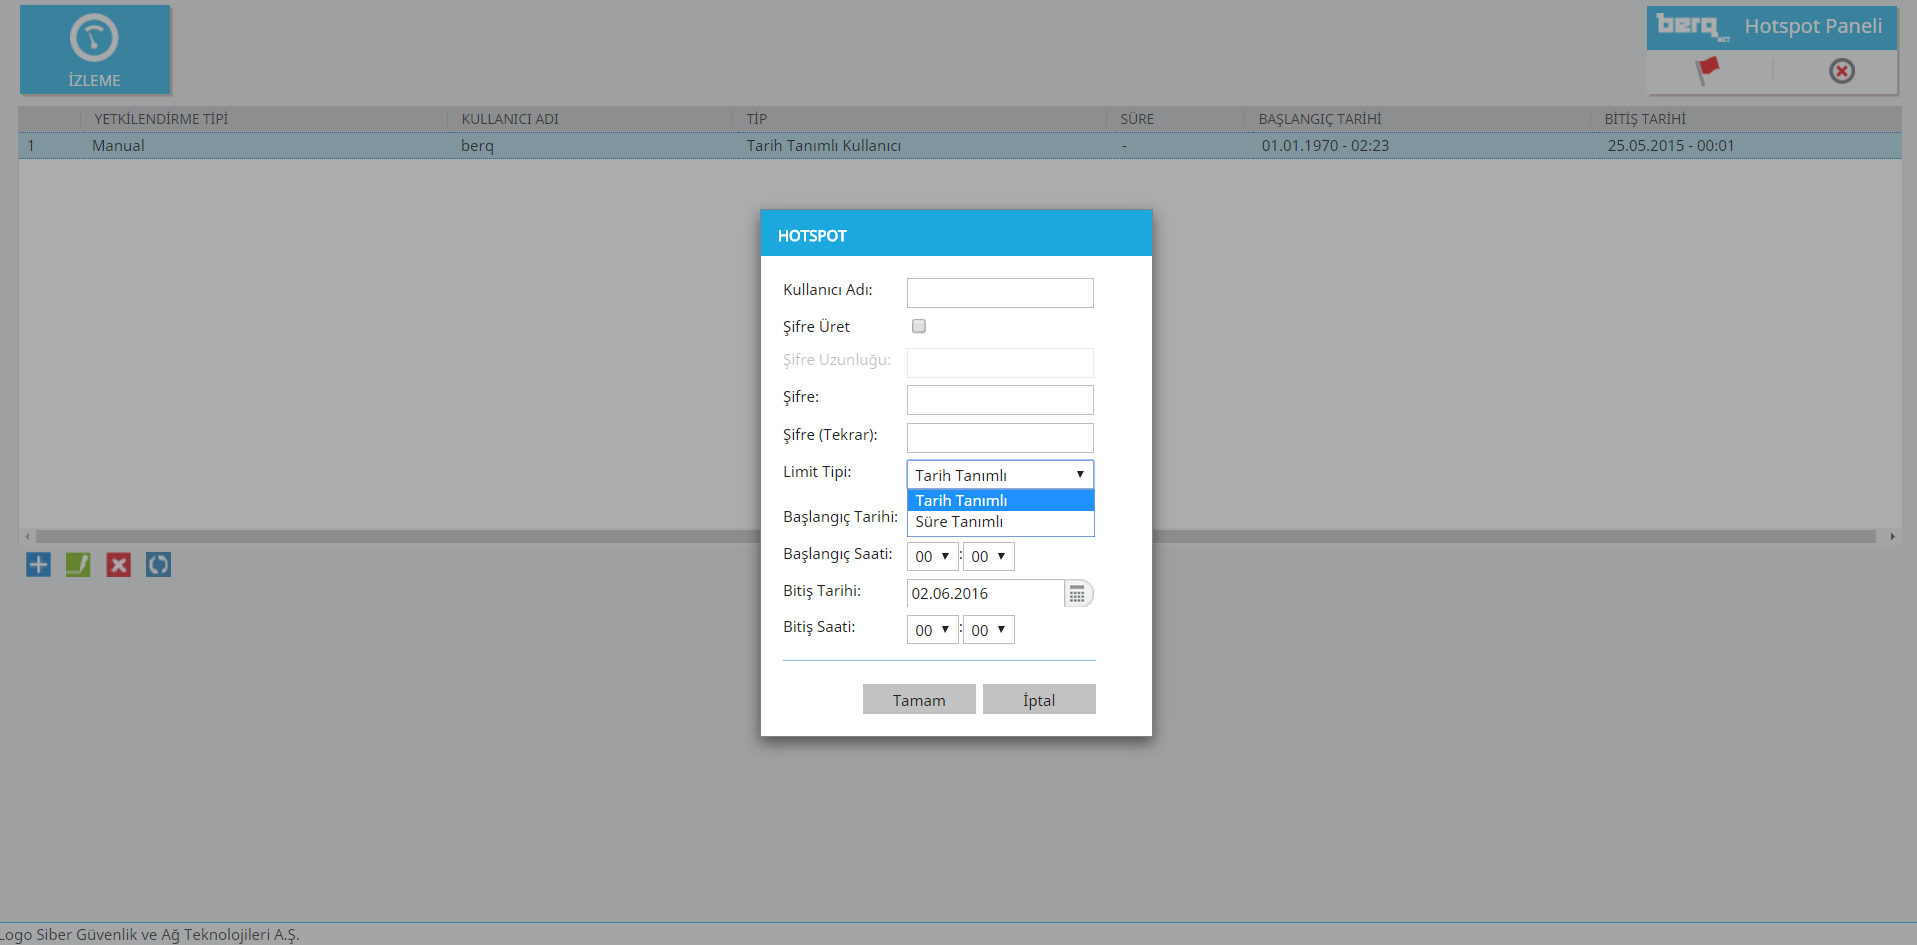The height and width of the screenshot is (945, 1917).
Task: Click the disabled Şifre Uzunluğu field
Action: pyautogui.click(x=1000, y=363)
